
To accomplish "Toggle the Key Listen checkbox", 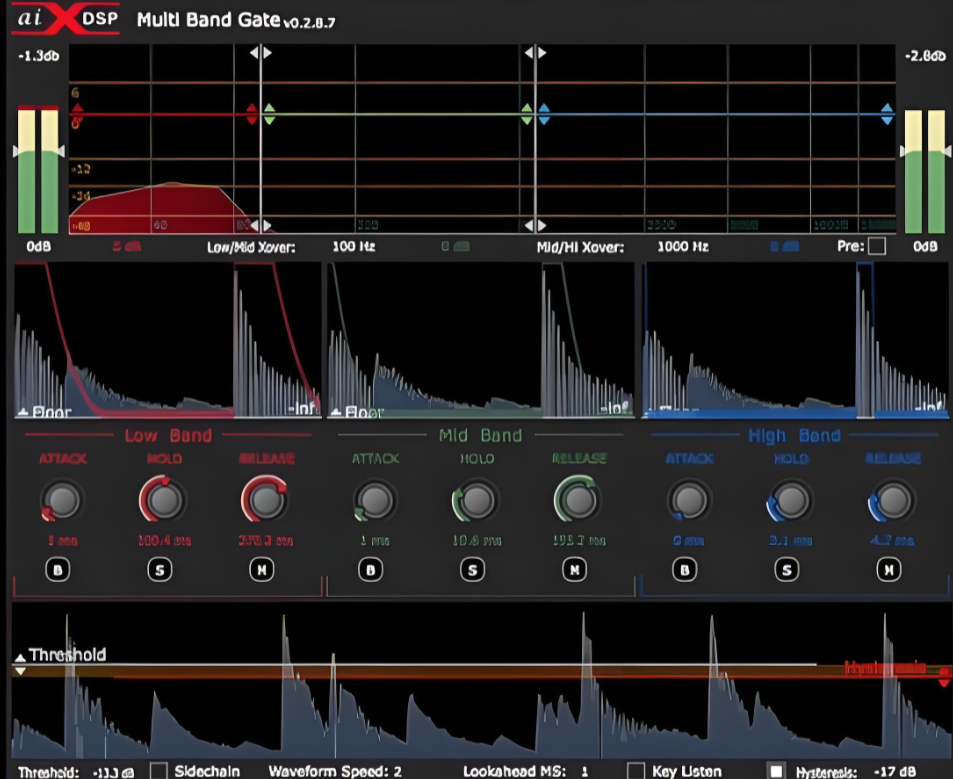I will 636,771.
